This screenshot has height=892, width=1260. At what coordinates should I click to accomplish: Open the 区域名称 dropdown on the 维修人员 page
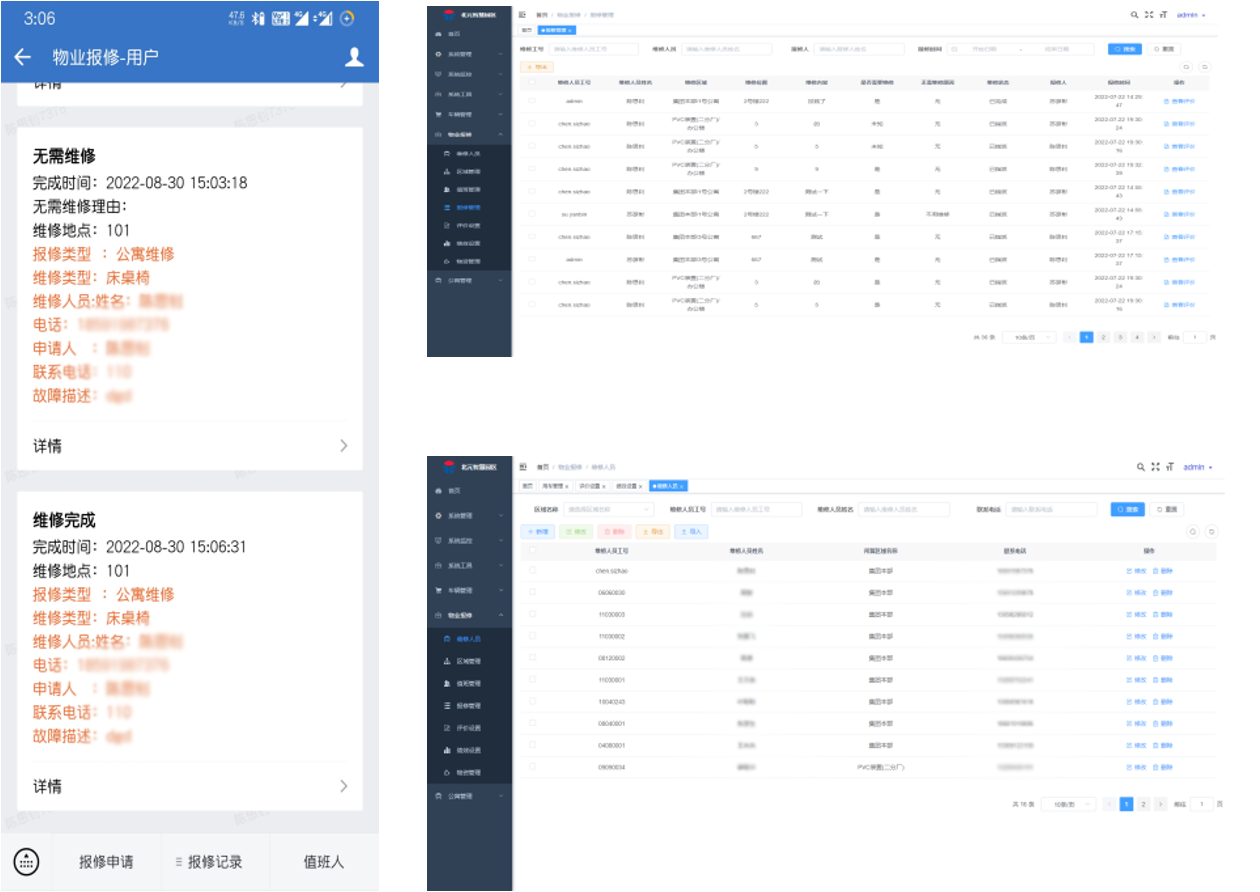[x=607, y=509]
